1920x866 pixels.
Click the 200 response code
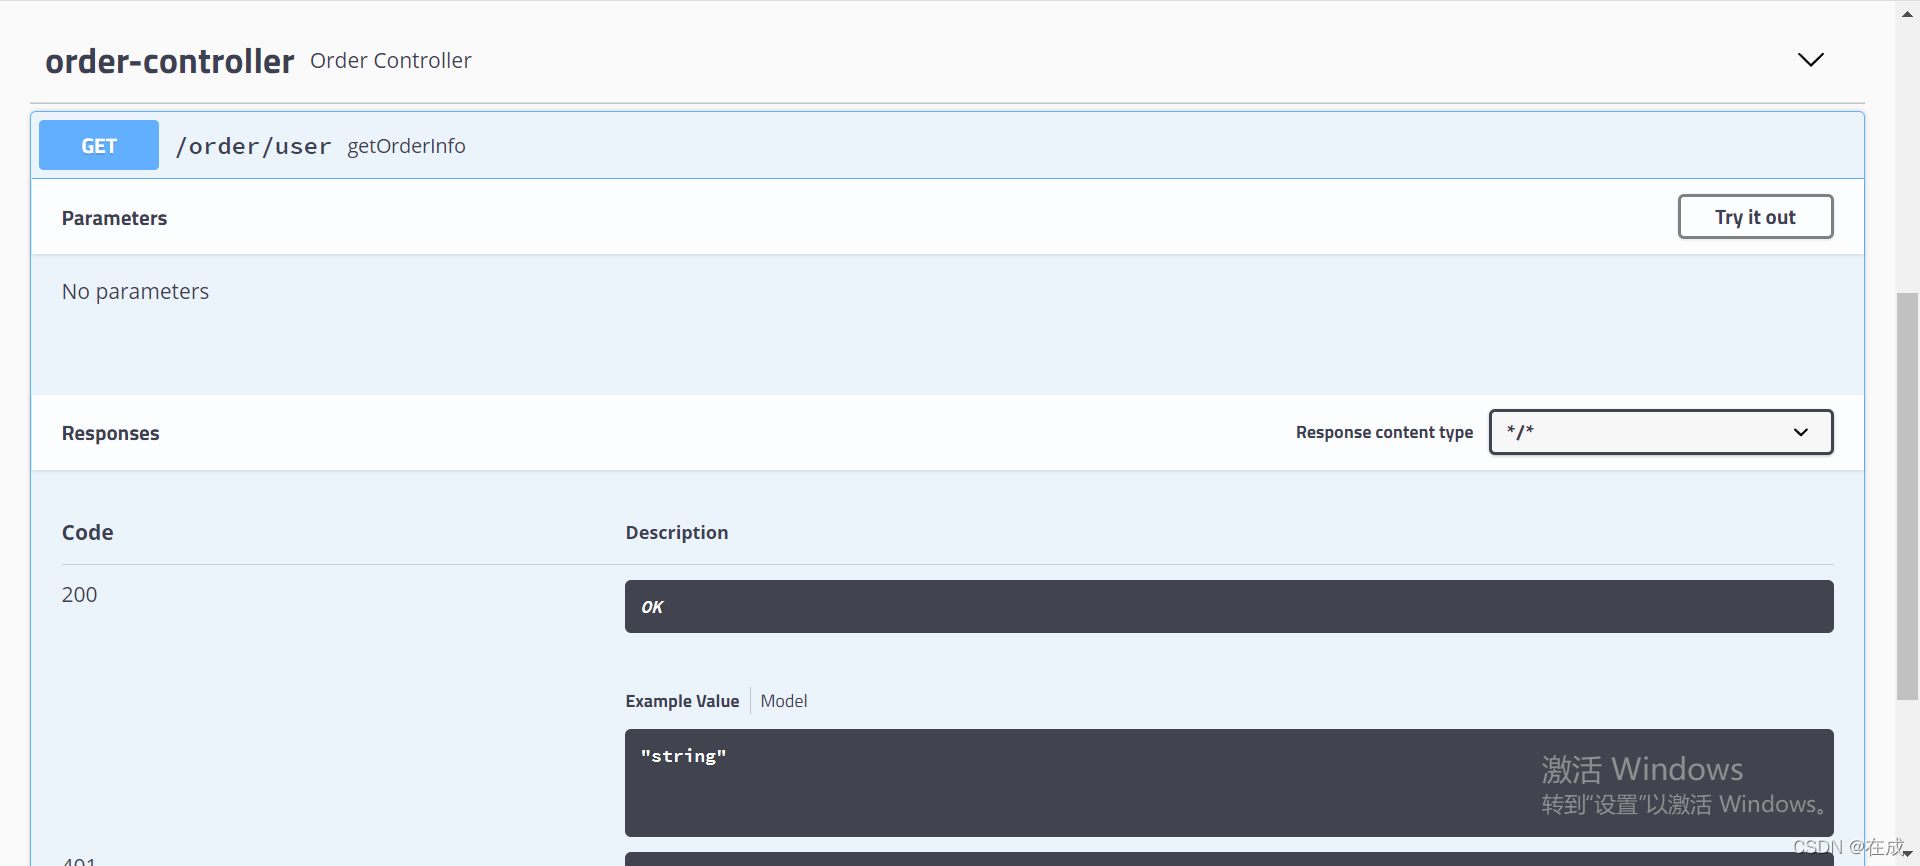point(80,595)
